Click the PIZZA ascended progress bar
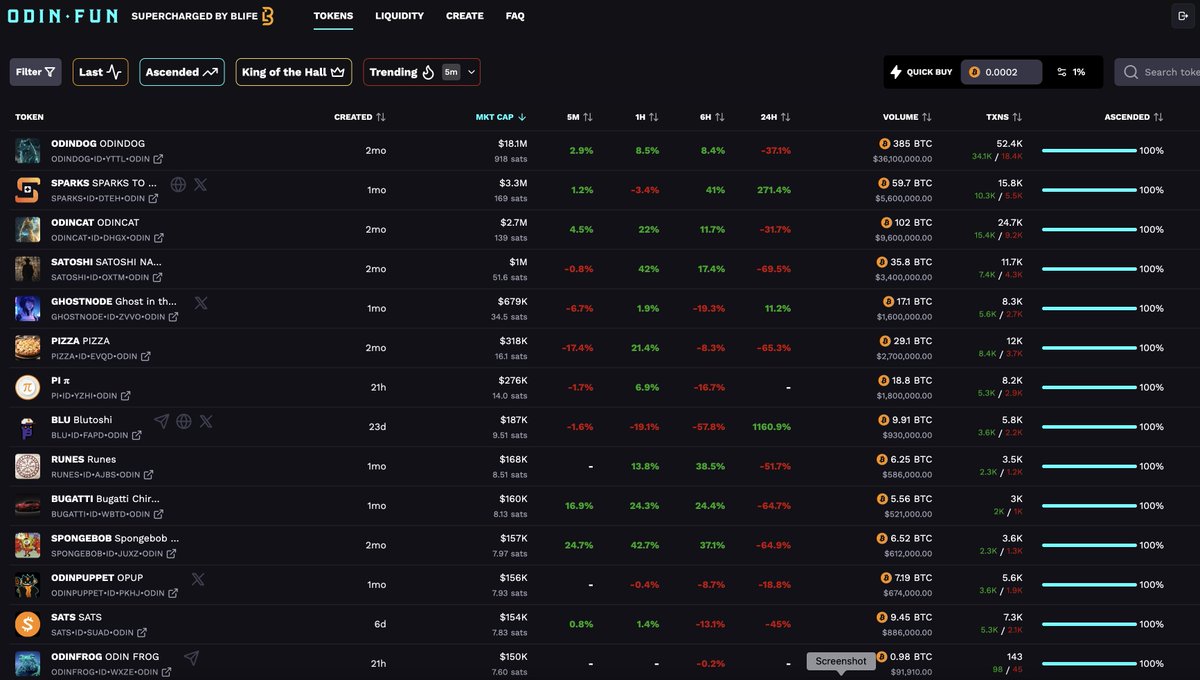 1089,348
